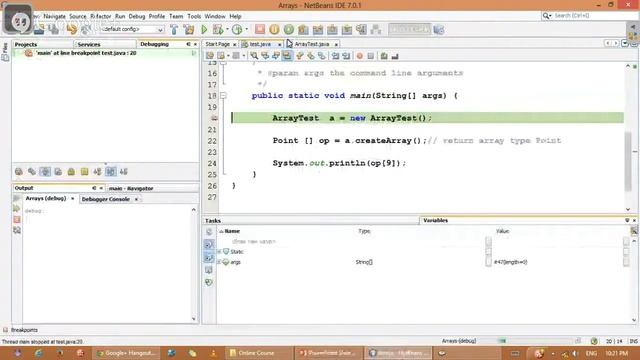Image resolution: width=640 pixels, height=360 pixels.
Task: Click the Debug Project toolbar icon
Action: (x=218, y=29)
